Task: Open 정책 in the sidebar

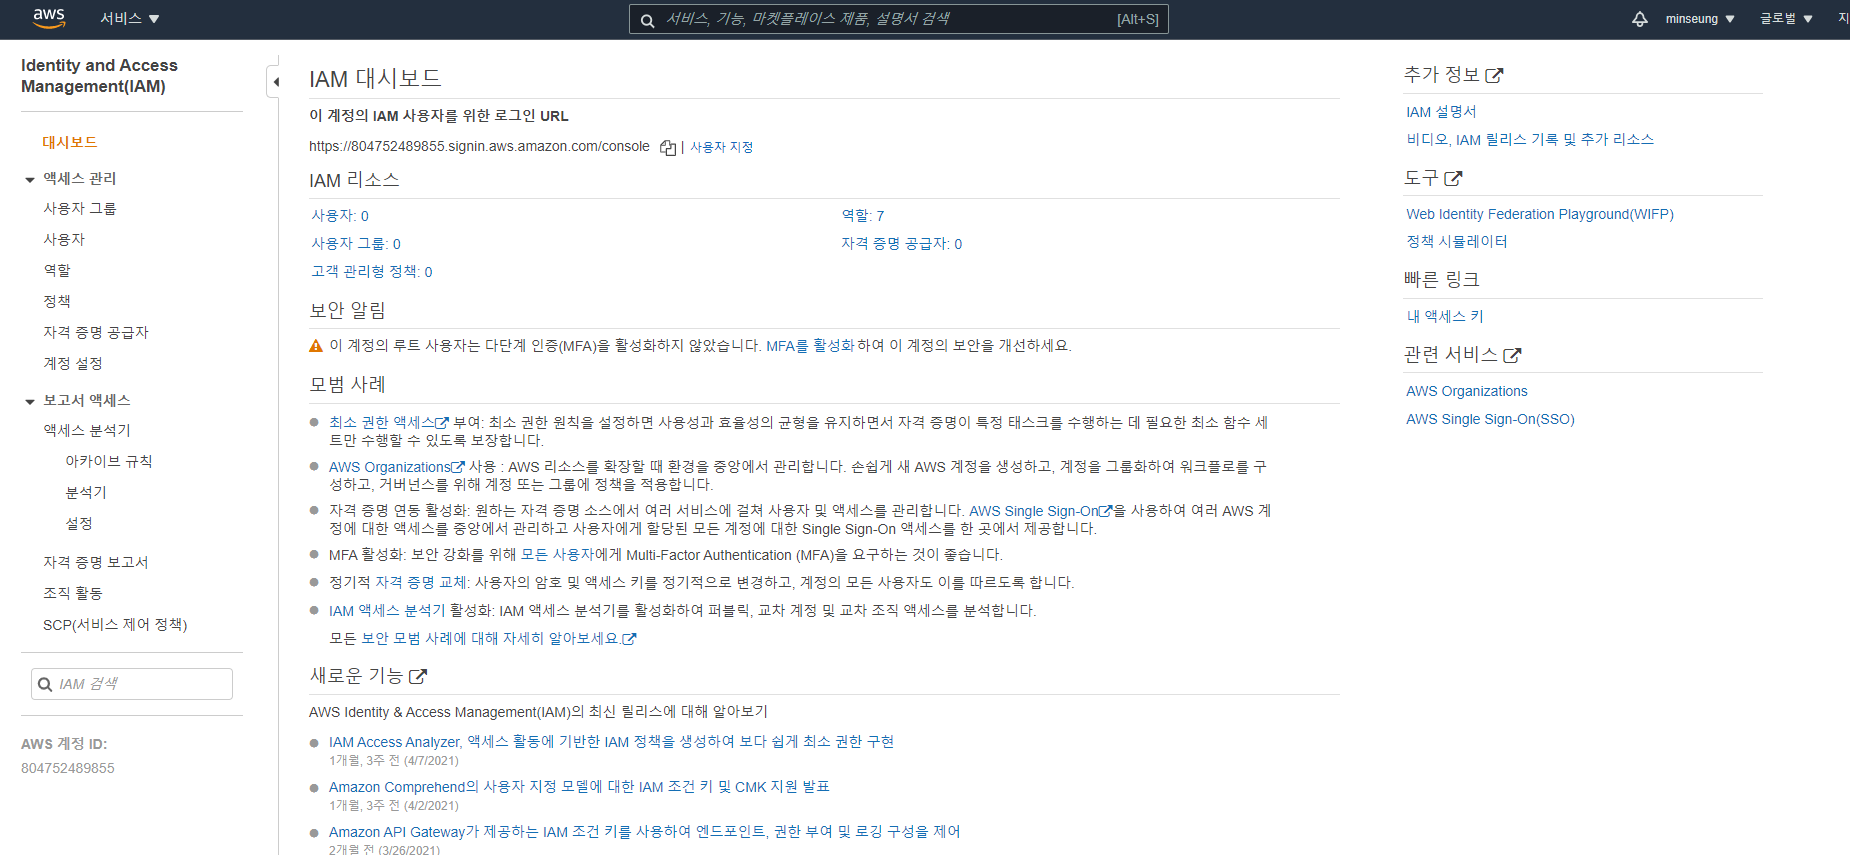Action: pyautogui.click(x=57, y=301)
